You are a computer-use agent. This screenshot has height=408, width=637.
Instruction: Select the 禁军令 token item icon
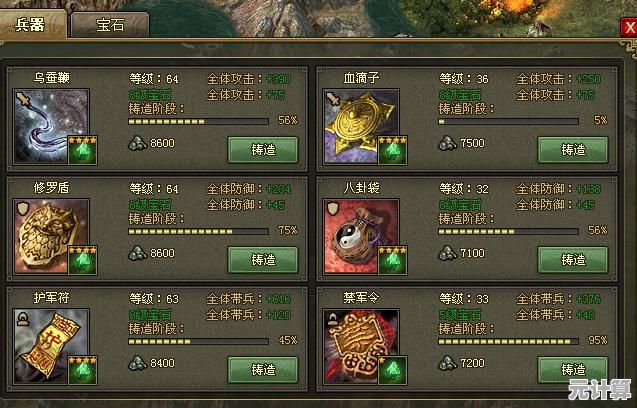361,346
